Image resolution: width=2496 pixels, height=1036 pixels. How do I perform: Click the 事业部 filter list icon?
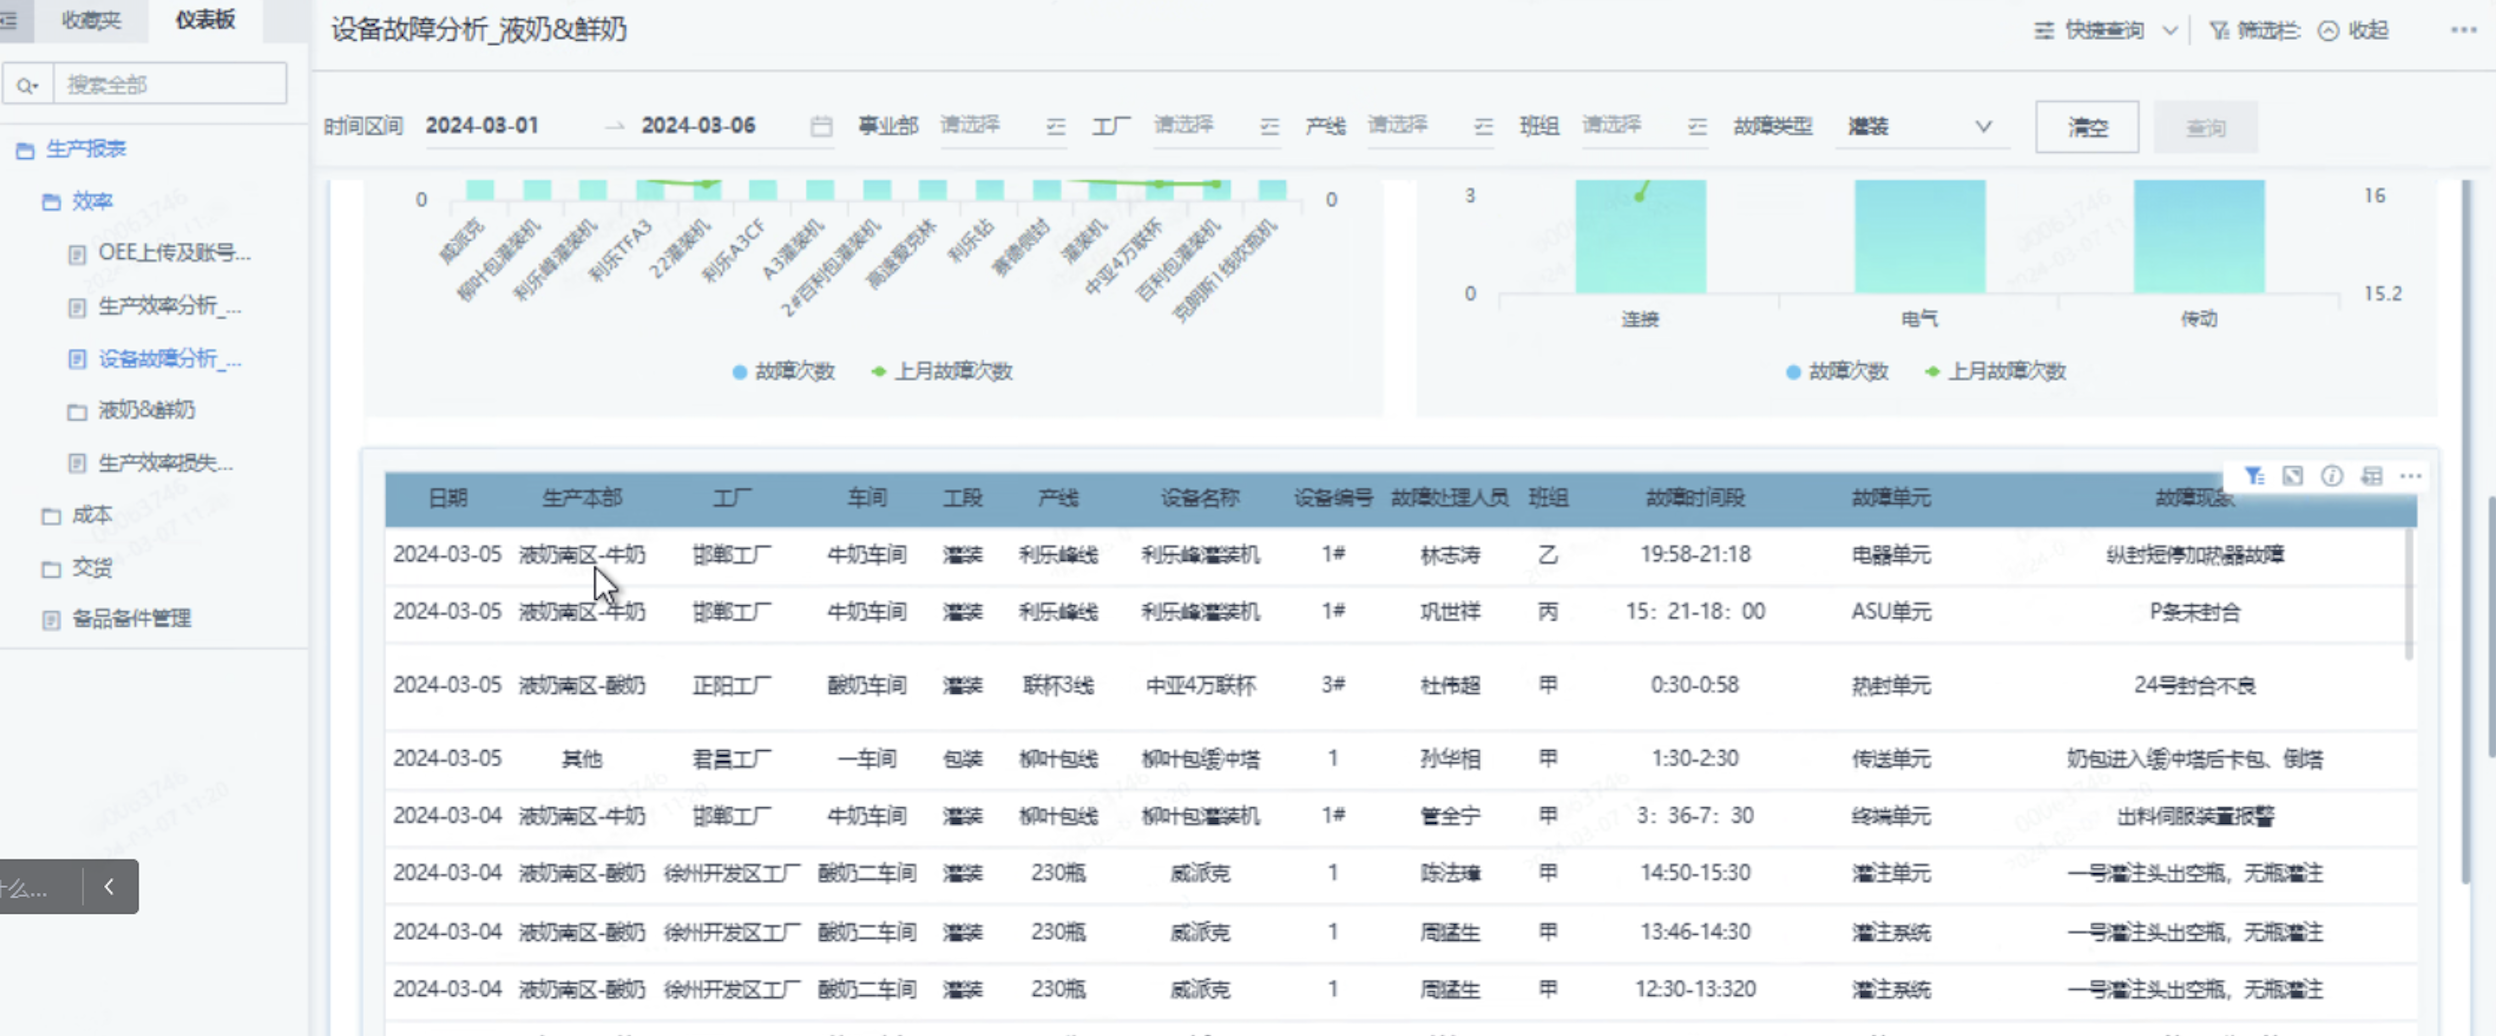pos(1055,127)
